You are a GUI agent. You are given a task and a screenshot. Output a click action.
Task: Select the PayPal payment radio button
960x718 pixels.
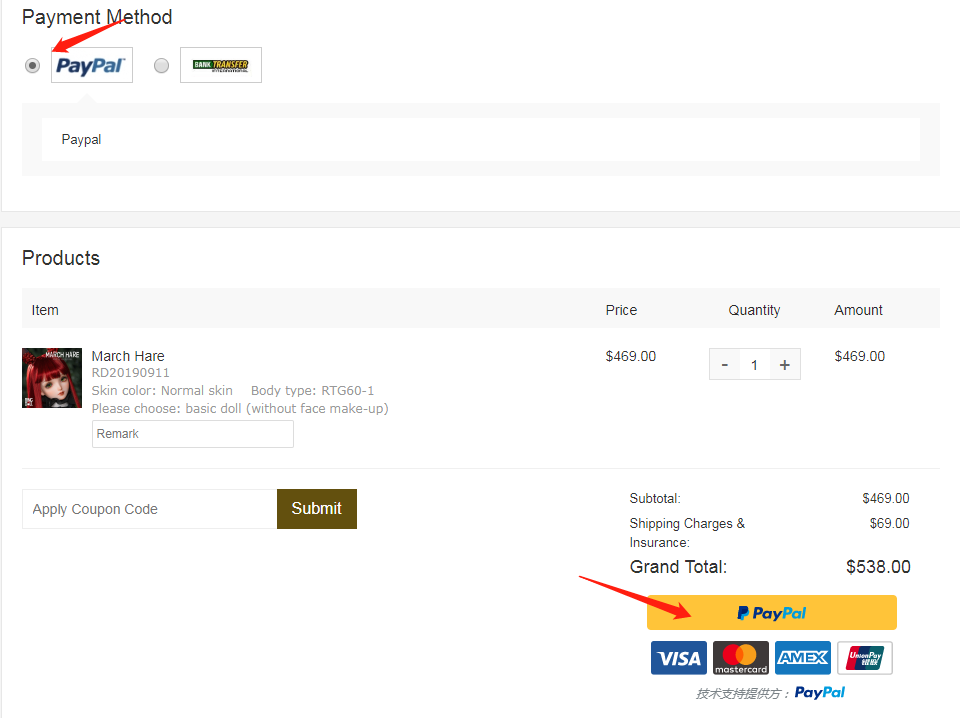point(32,65)
